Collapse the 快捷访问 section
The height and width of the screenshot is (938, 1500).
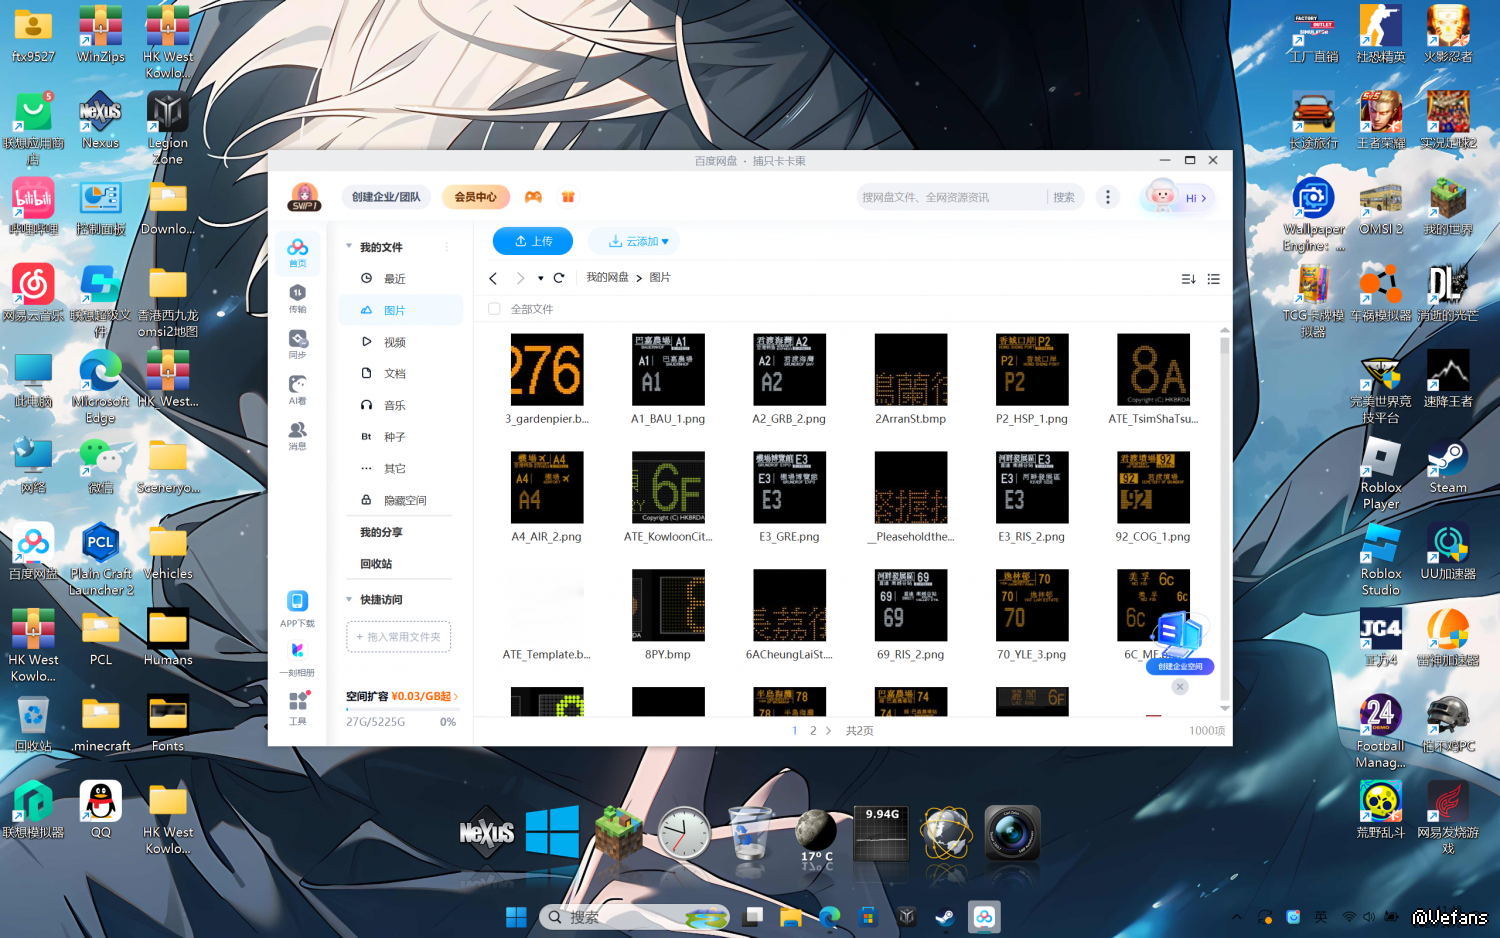pos(349,600)
